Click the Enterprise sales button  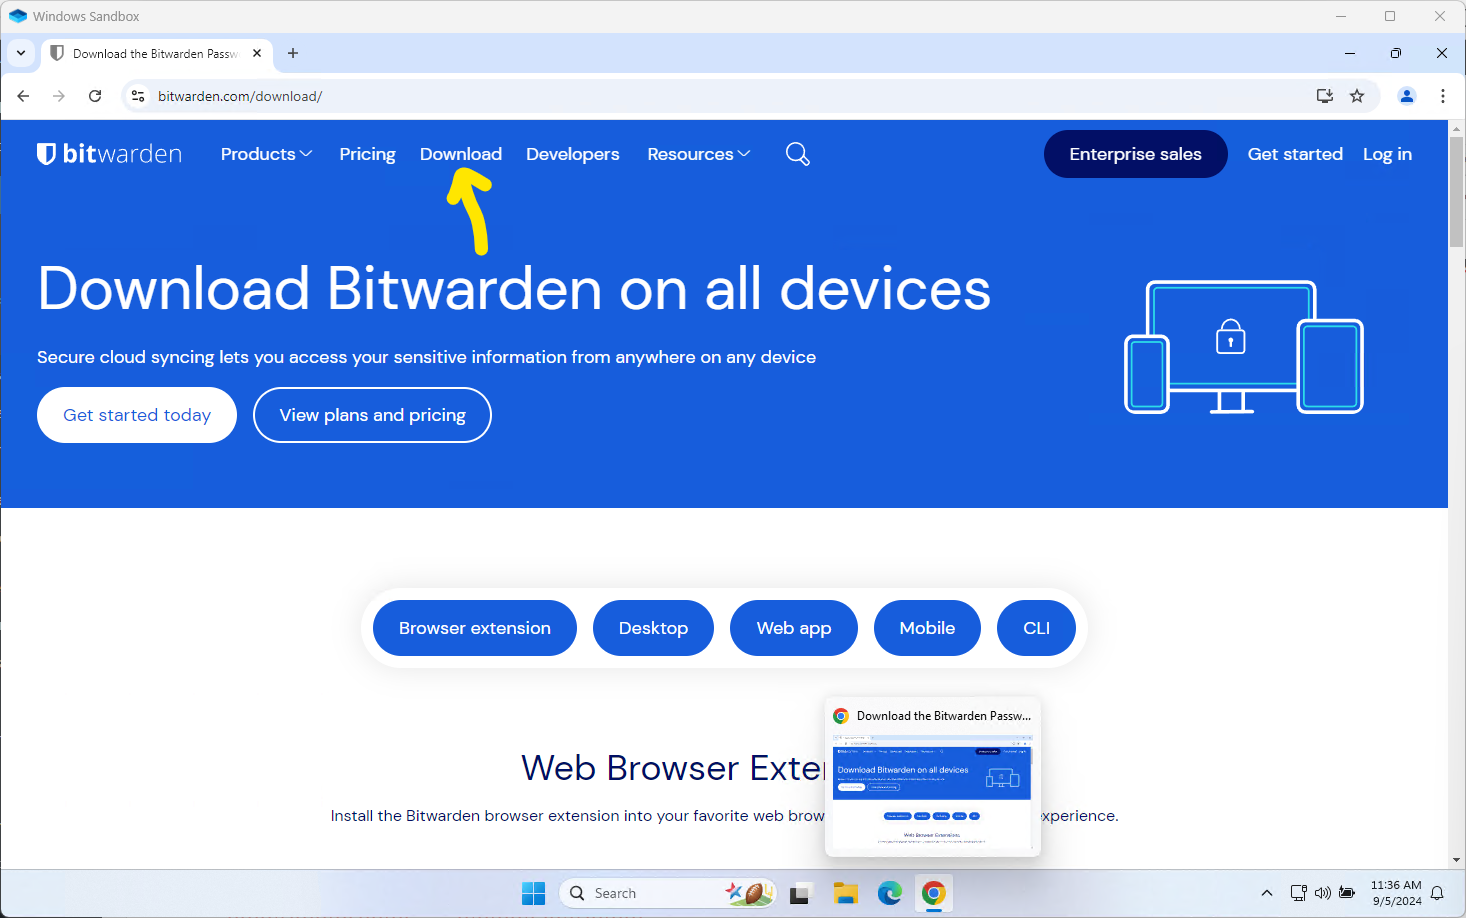click(1136, 154)
